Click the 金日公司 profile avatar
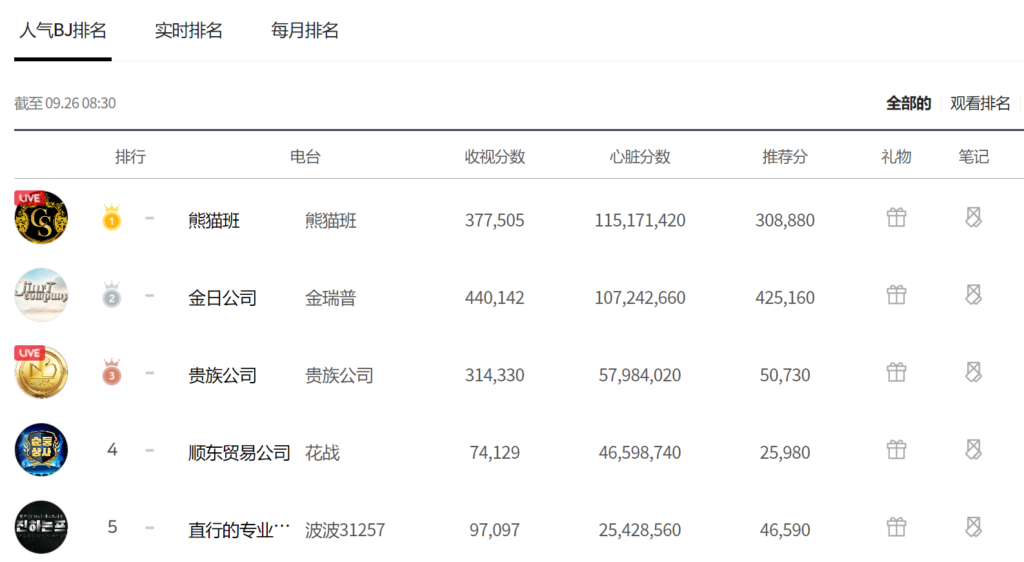This screenshot has height=562, width=1024. tap(41, 295)
